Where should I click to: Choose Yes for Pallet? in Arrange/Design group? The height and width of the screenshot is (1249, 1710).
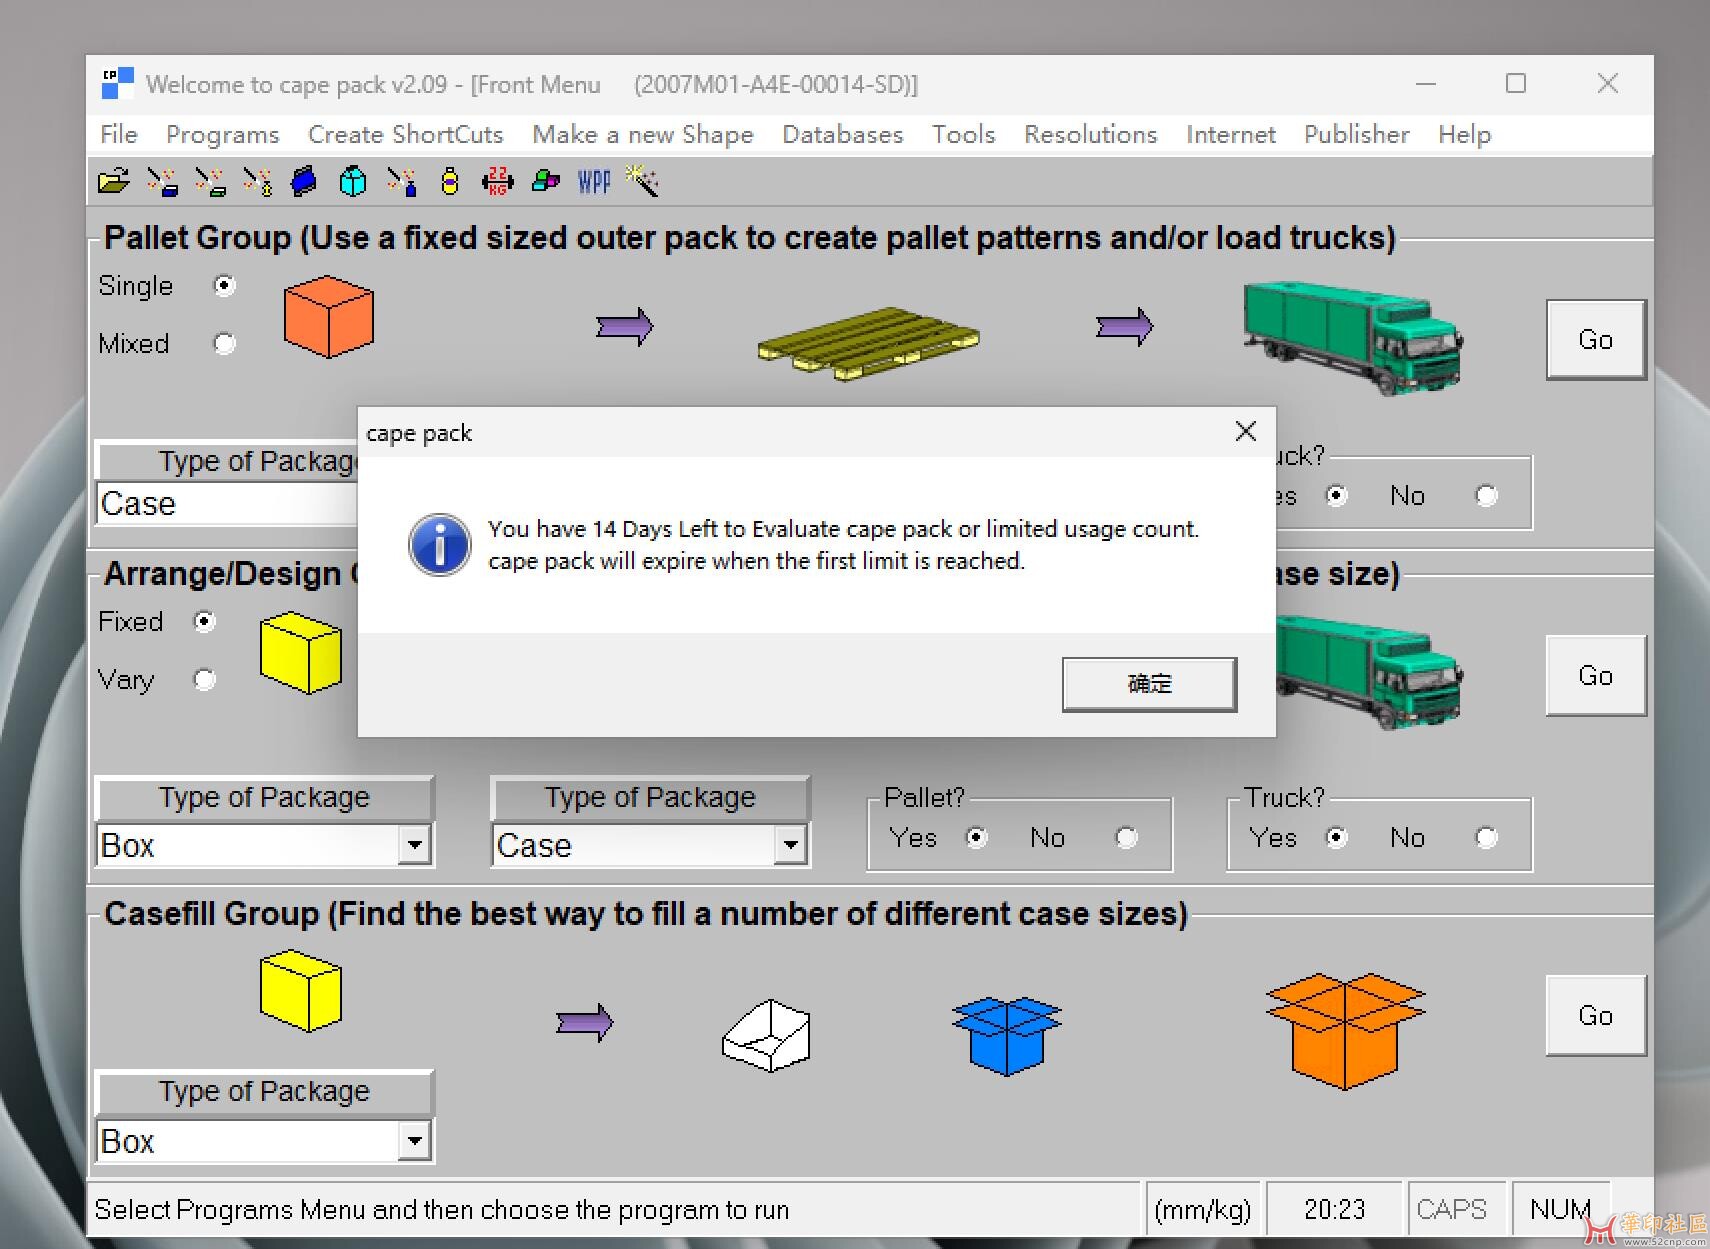pyautogui.click(x=977, y=838)
